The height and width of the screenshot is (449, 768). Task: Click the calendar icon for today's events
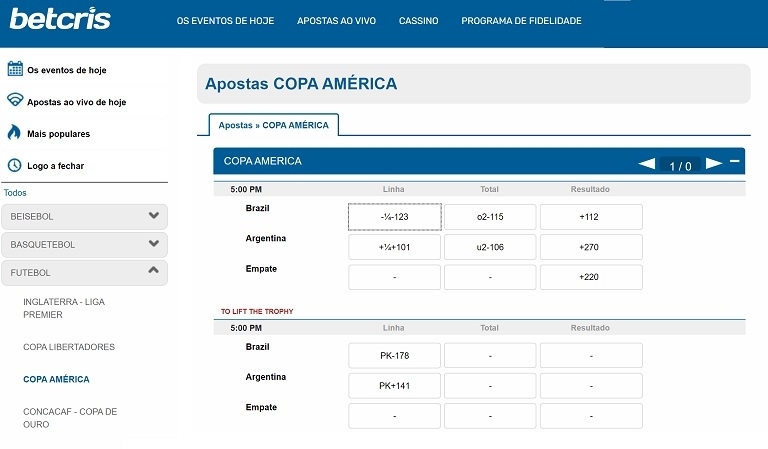15,69
